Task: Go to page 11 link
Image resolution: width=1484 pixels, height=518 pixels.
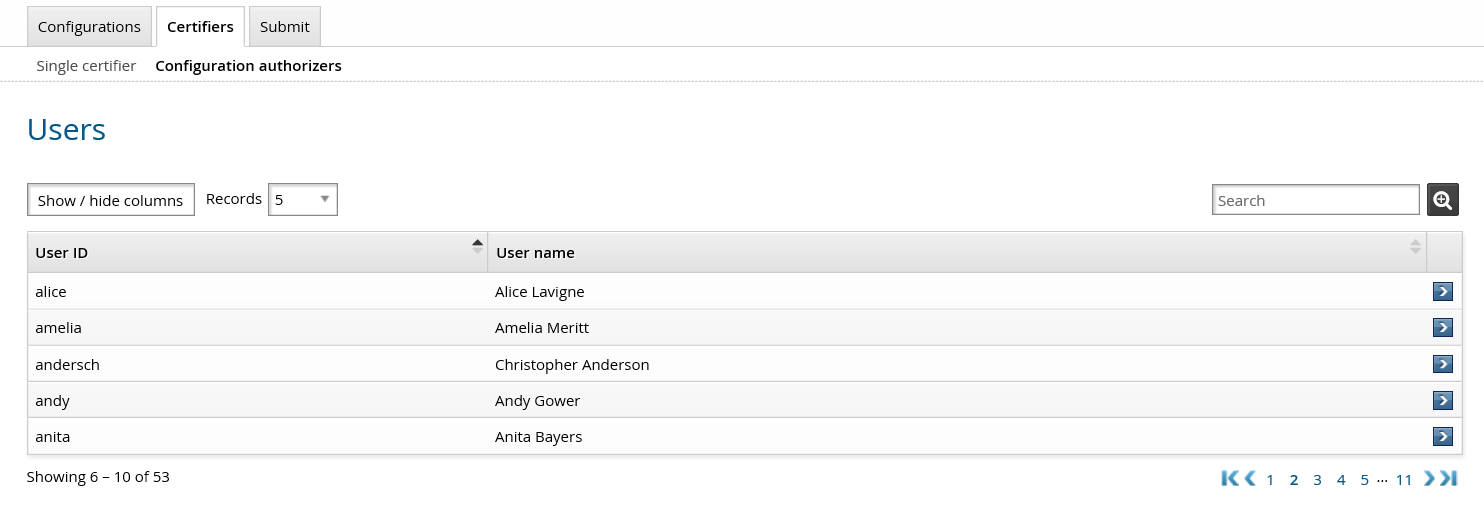Action: [1404, 479]
